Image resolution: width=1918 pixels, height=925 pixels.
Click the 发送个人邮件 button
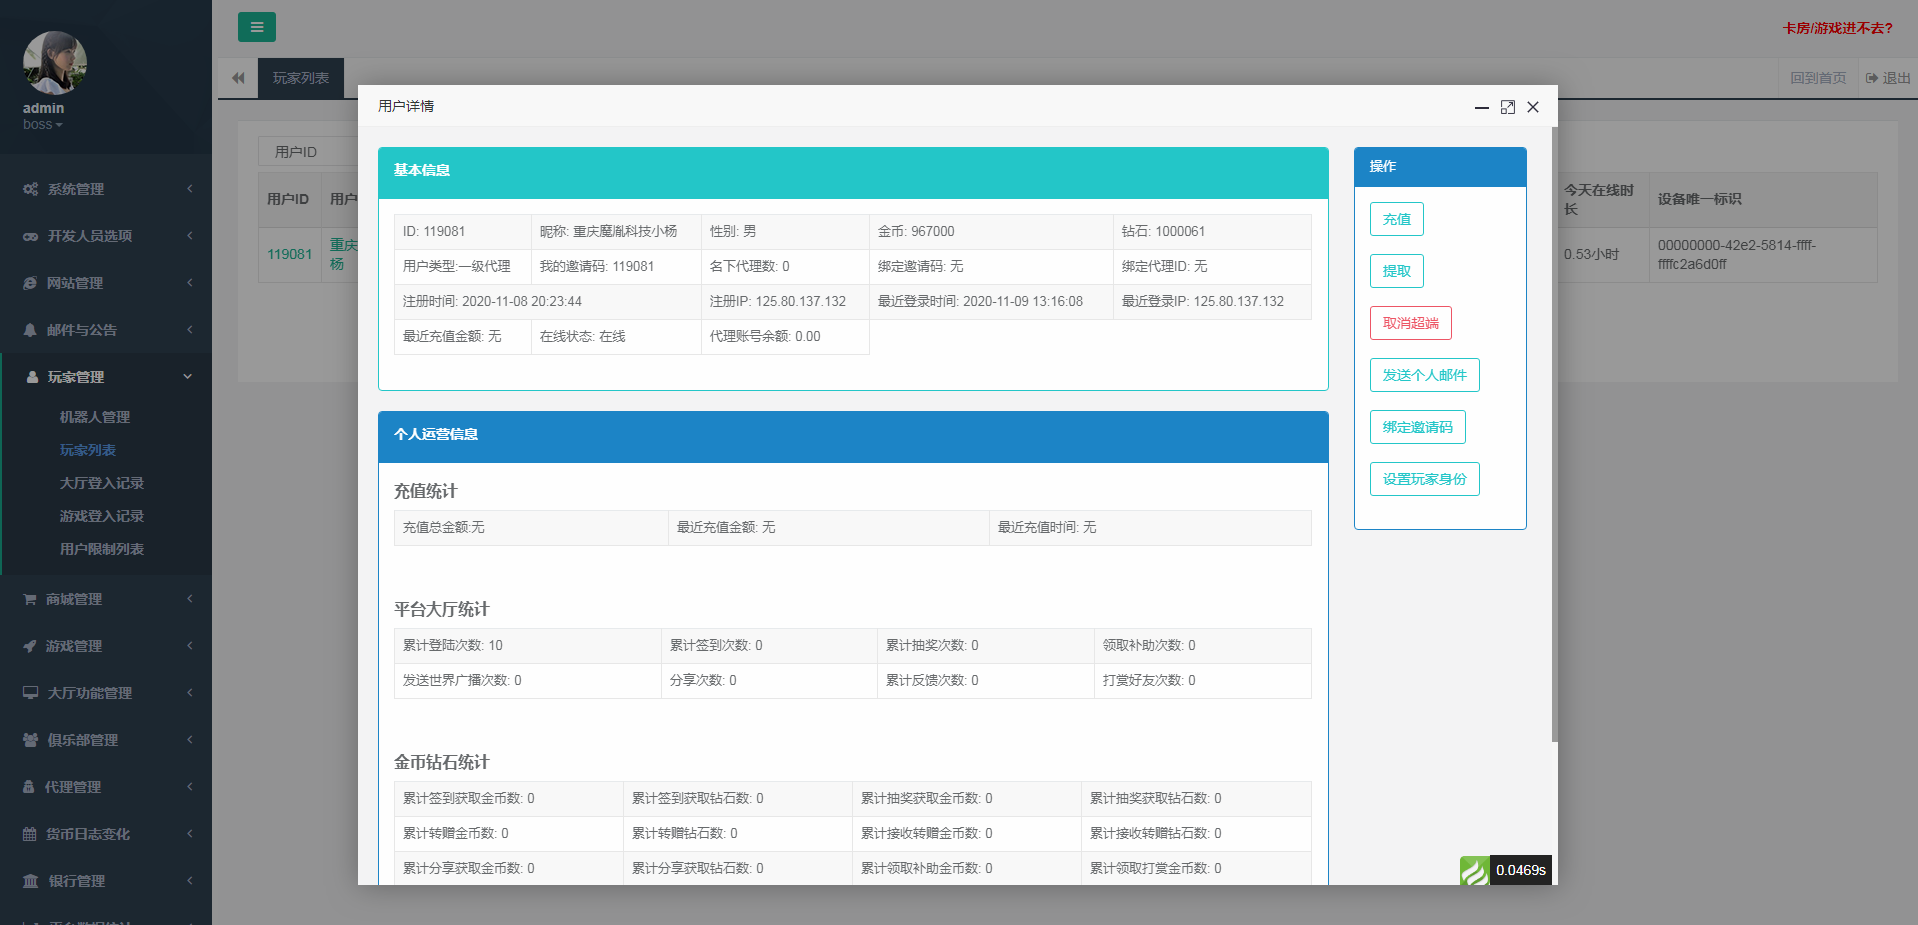pyautogui.click(x=1424, y=375)
